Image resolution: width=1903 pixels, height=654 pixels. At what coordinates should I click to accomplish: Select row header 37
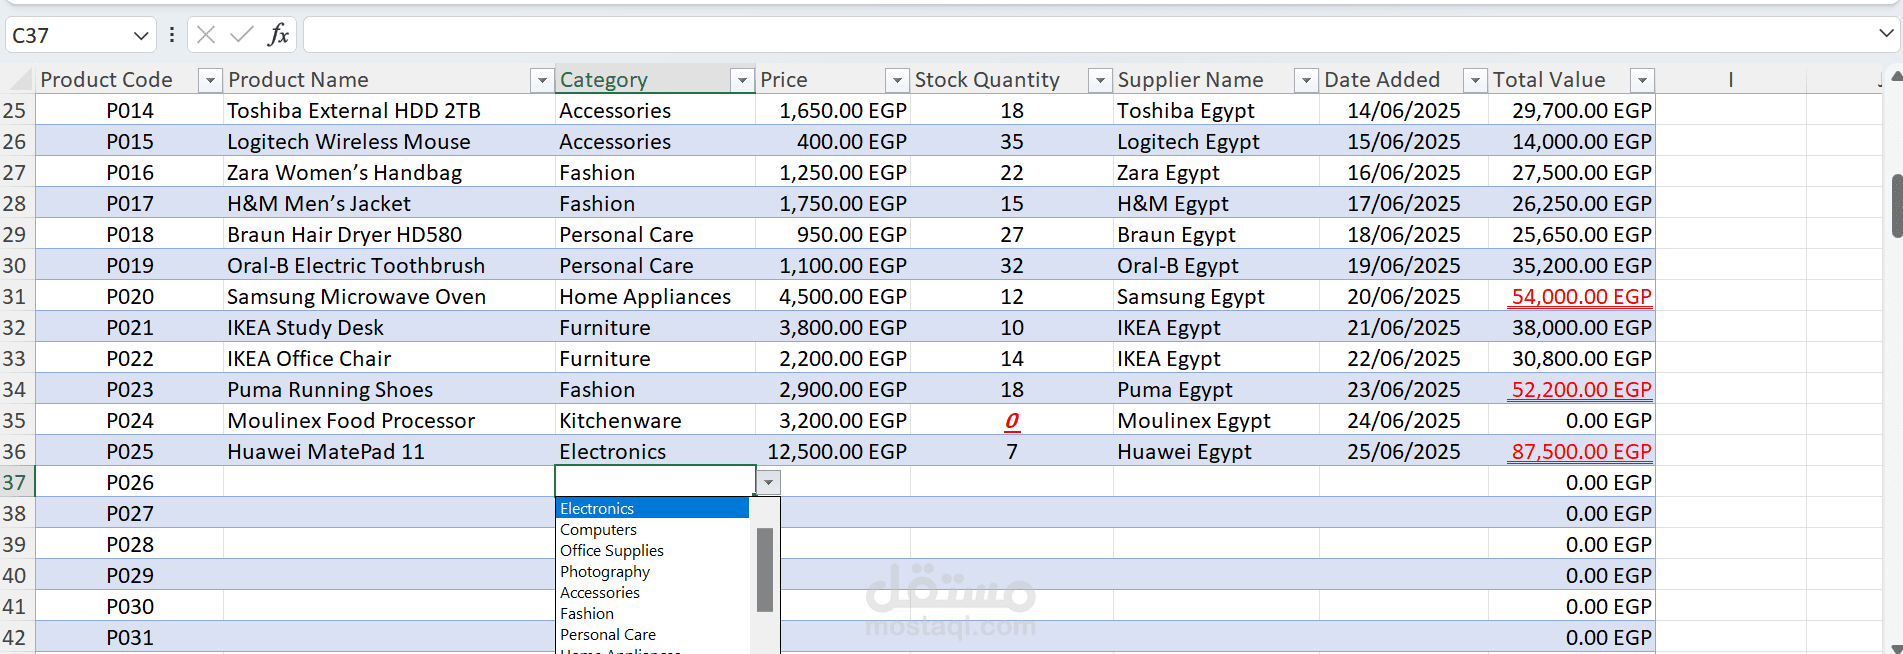[15, 483]
